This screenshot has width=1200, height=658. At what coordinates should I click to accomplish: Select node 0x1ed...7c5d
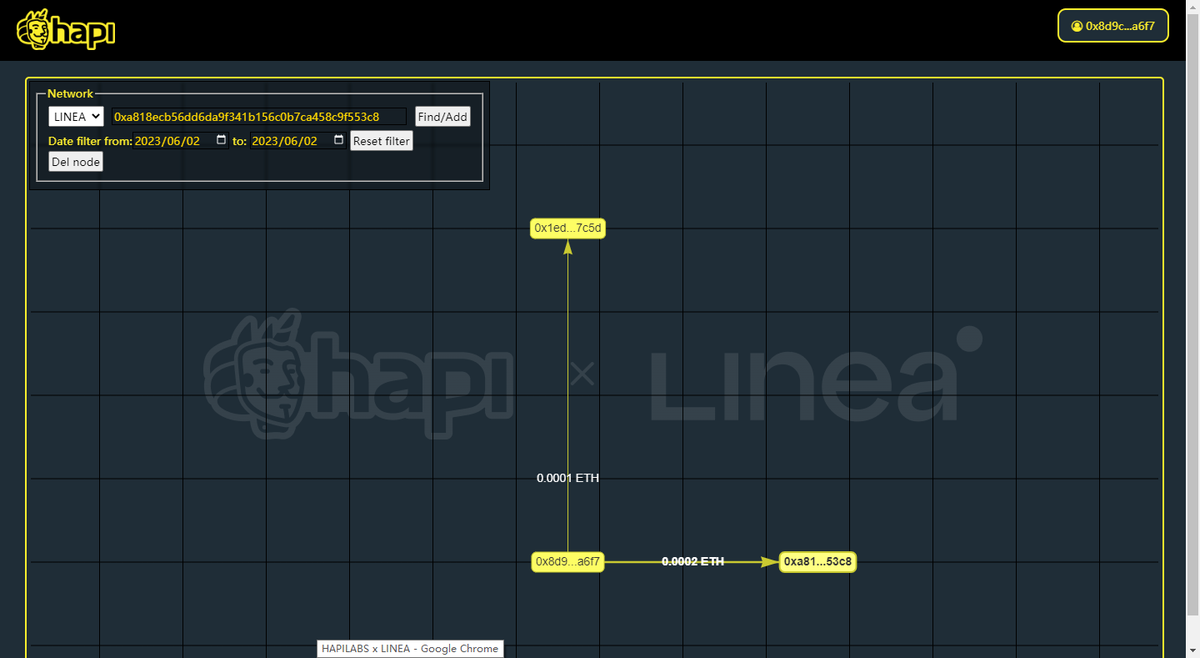coord(568,229)
